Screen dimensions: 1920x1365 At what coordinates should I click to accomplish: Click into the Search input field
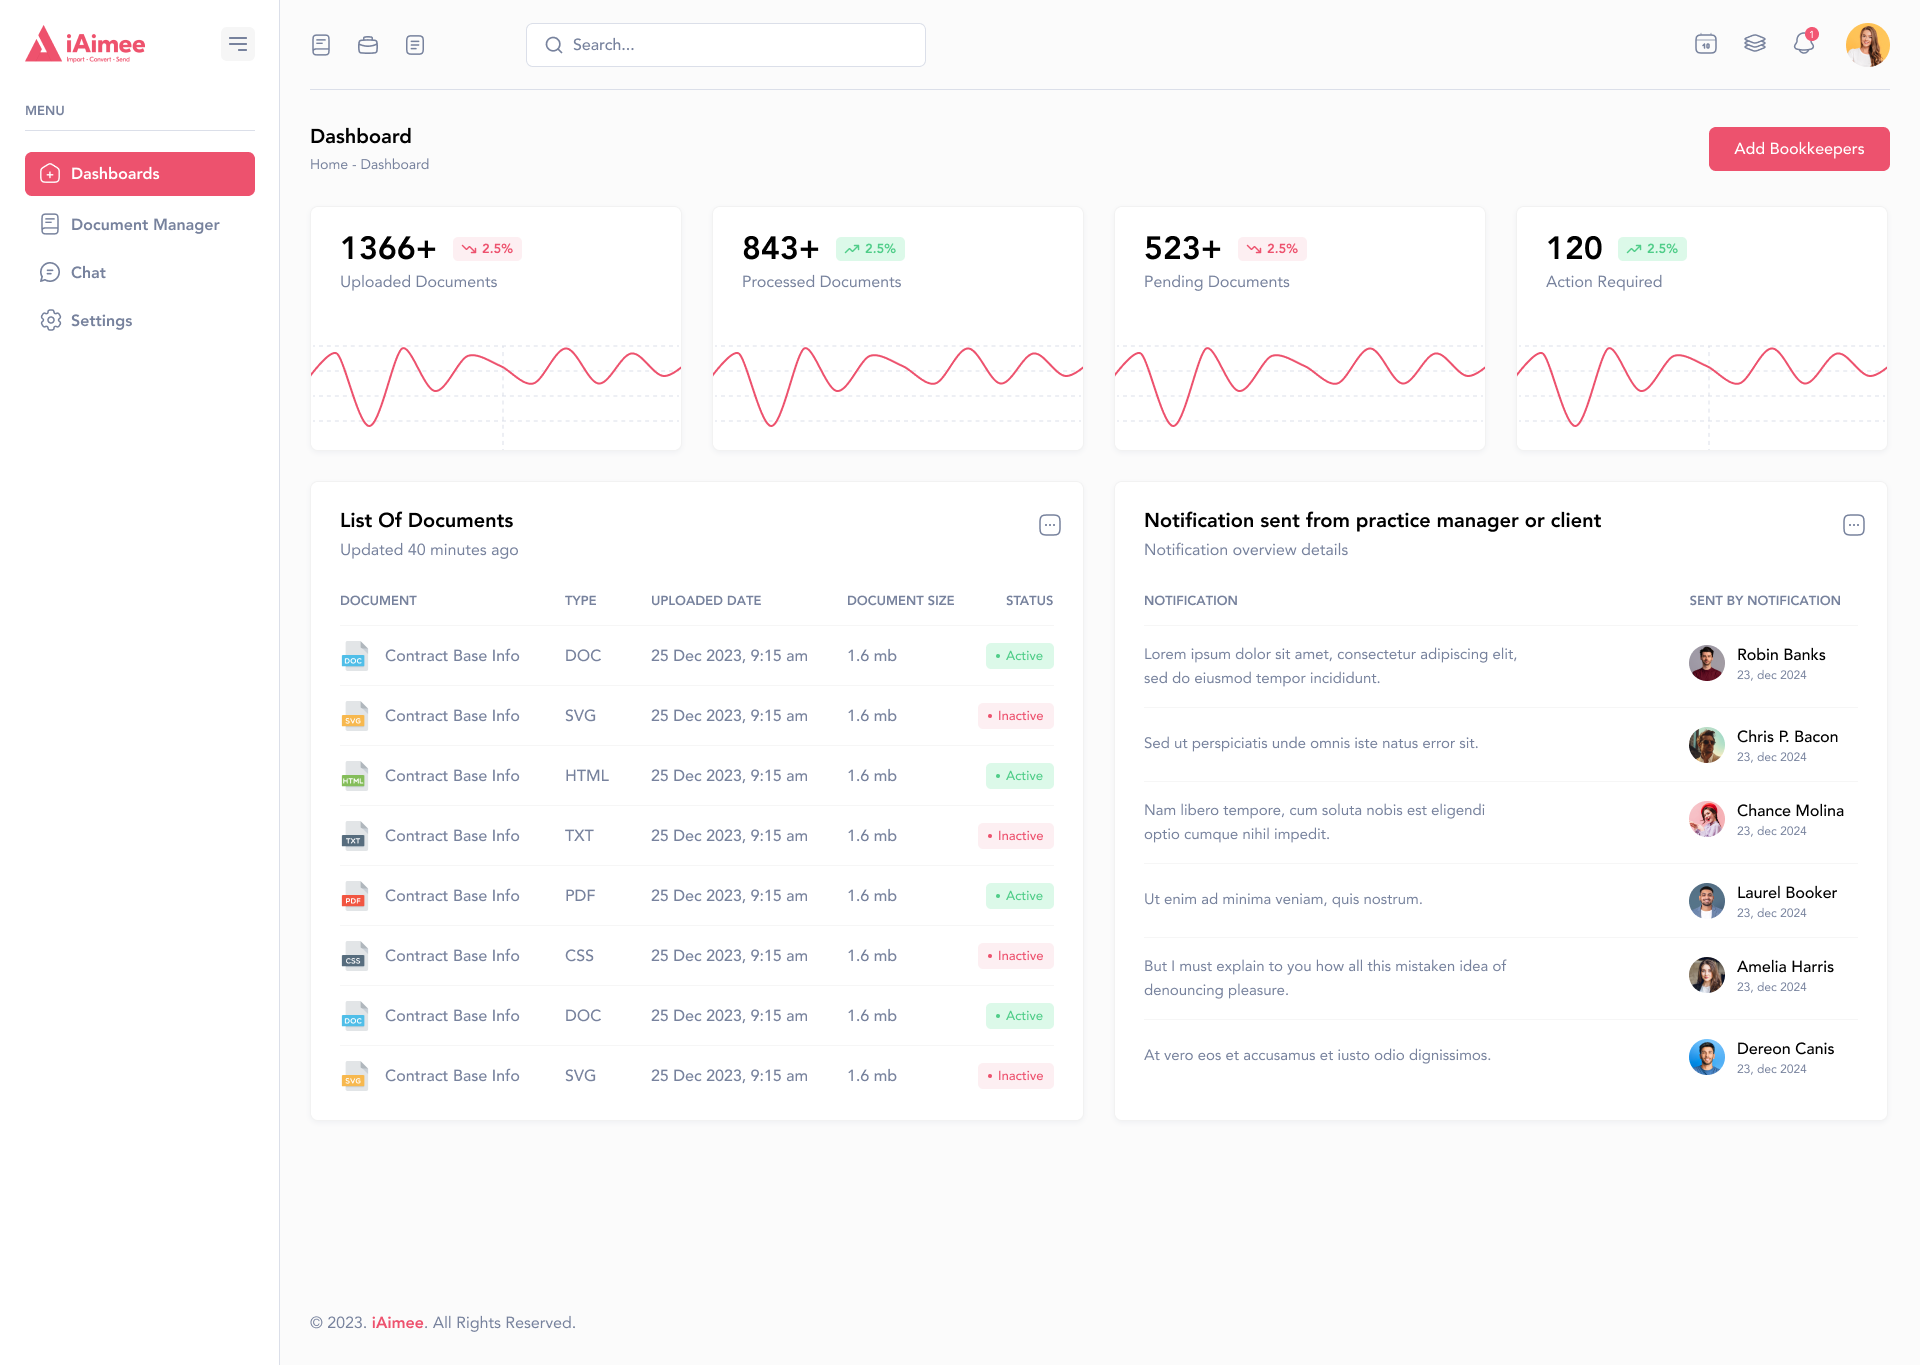pos(740,45)
